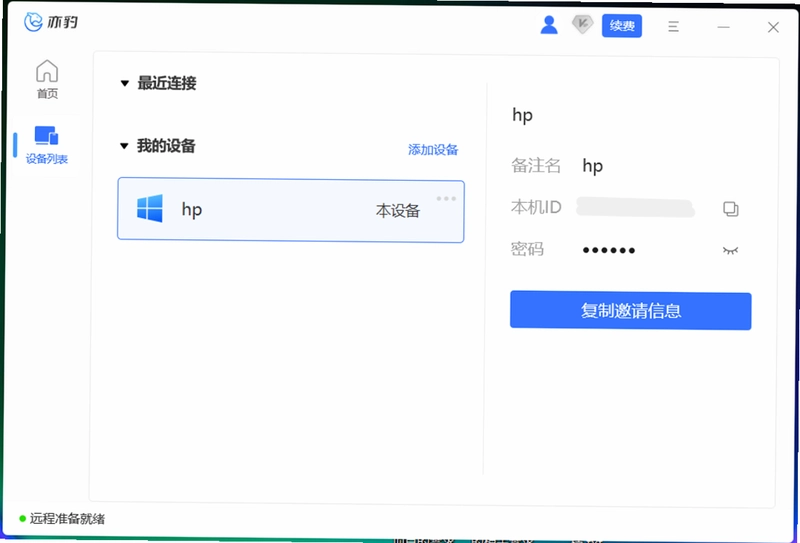The height and width of the screenshot is (543, 800).
Task: Click the hidden 本机ID field
Action: point(635,208)
